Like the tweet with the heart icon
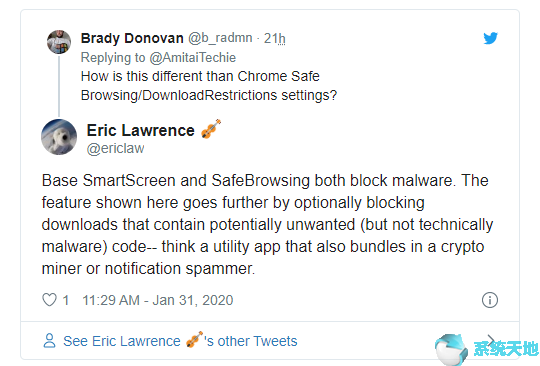The width and height of the screenshot is (540, 366). (49, 300)
